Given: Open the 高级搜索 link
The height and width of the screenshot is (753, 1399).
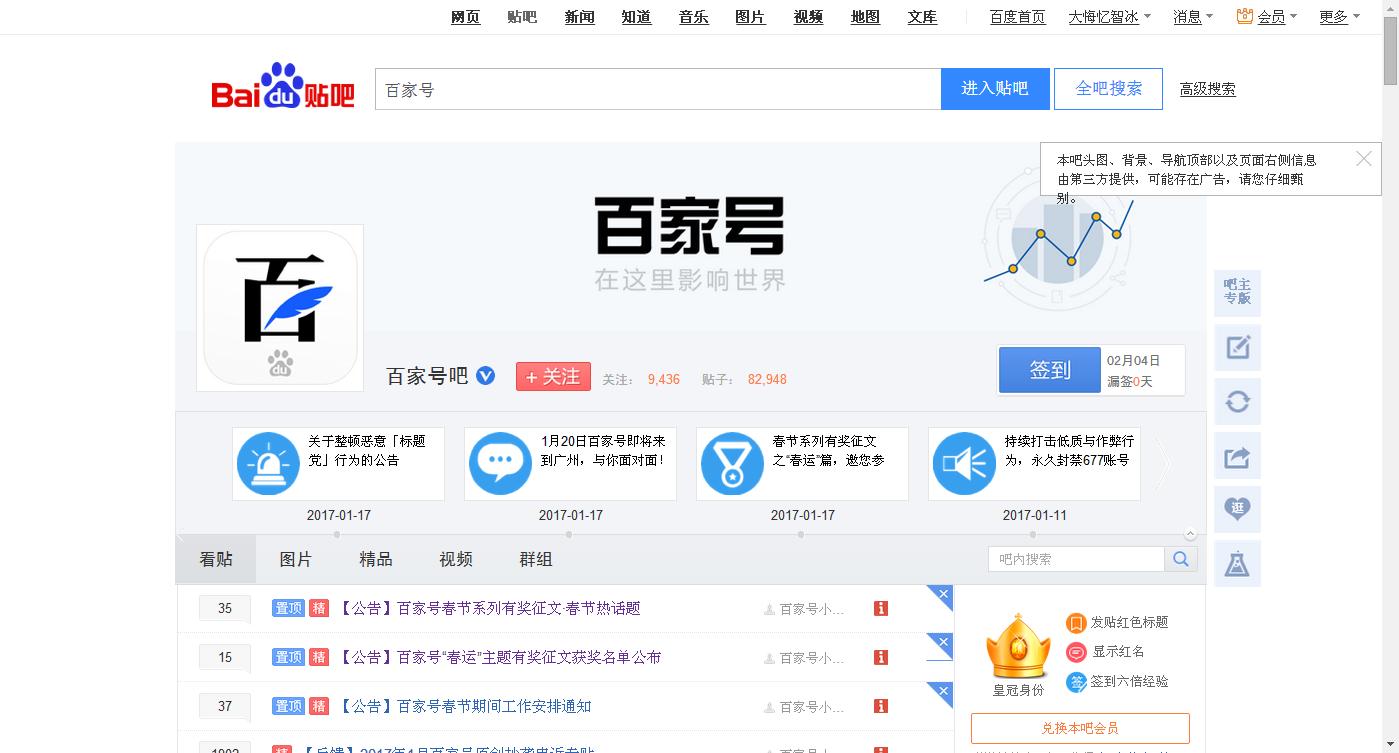Looking at the screenshot, I should click(1207, 89).
